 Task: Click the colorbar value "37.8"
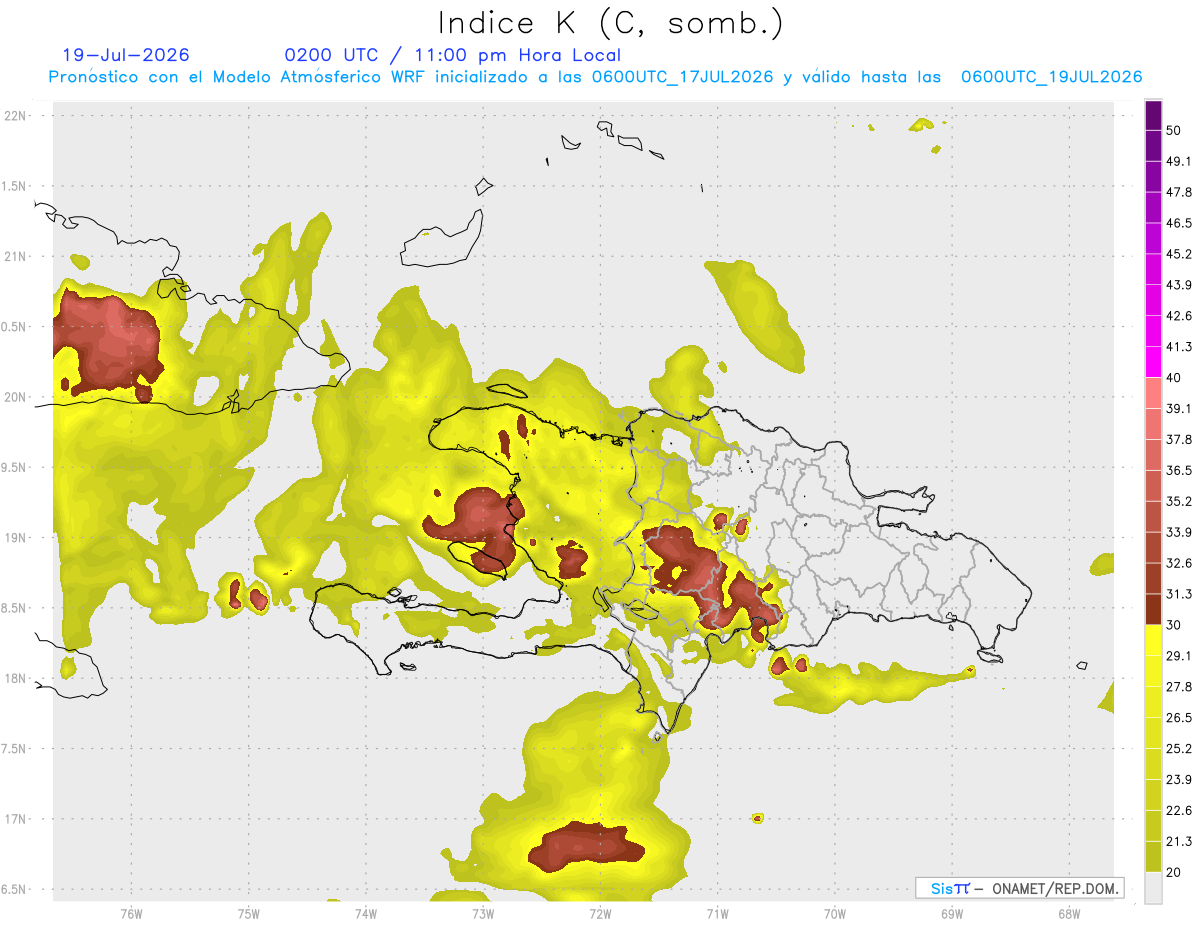[x=1179, y=439]
